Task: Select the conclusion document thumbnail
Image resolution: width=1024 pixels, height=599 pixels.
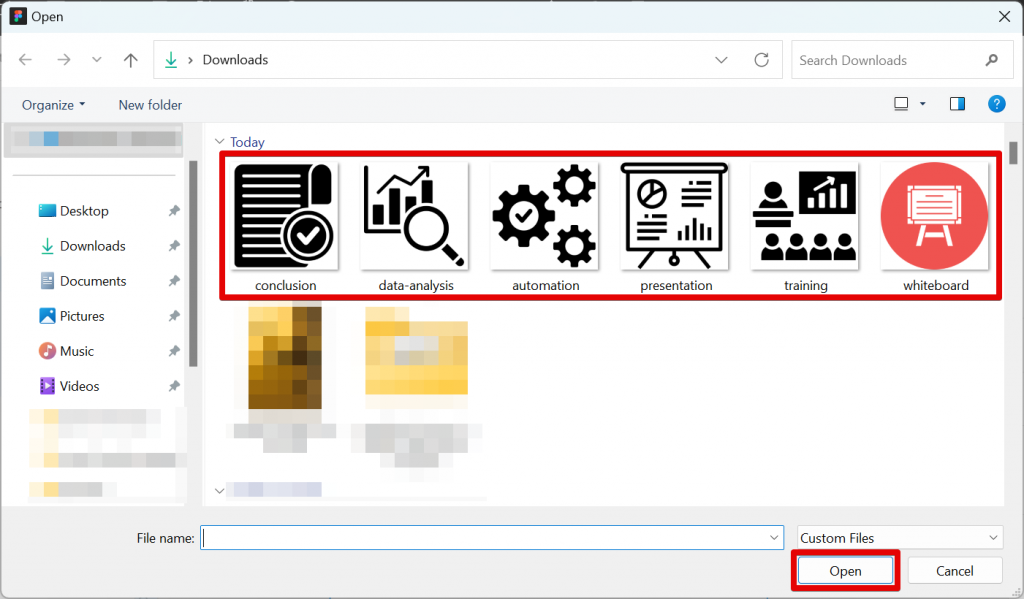Action: (285, 215)
